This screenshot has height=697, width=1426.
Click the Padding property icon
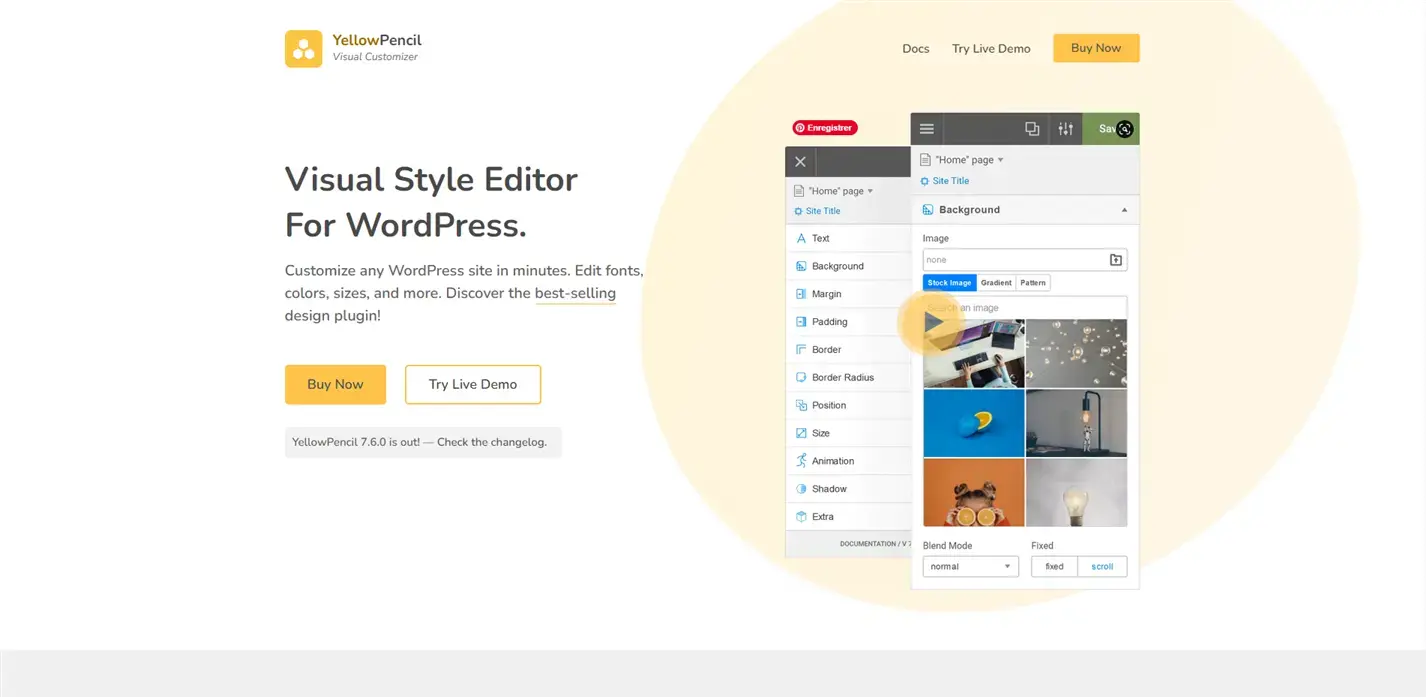801,322
